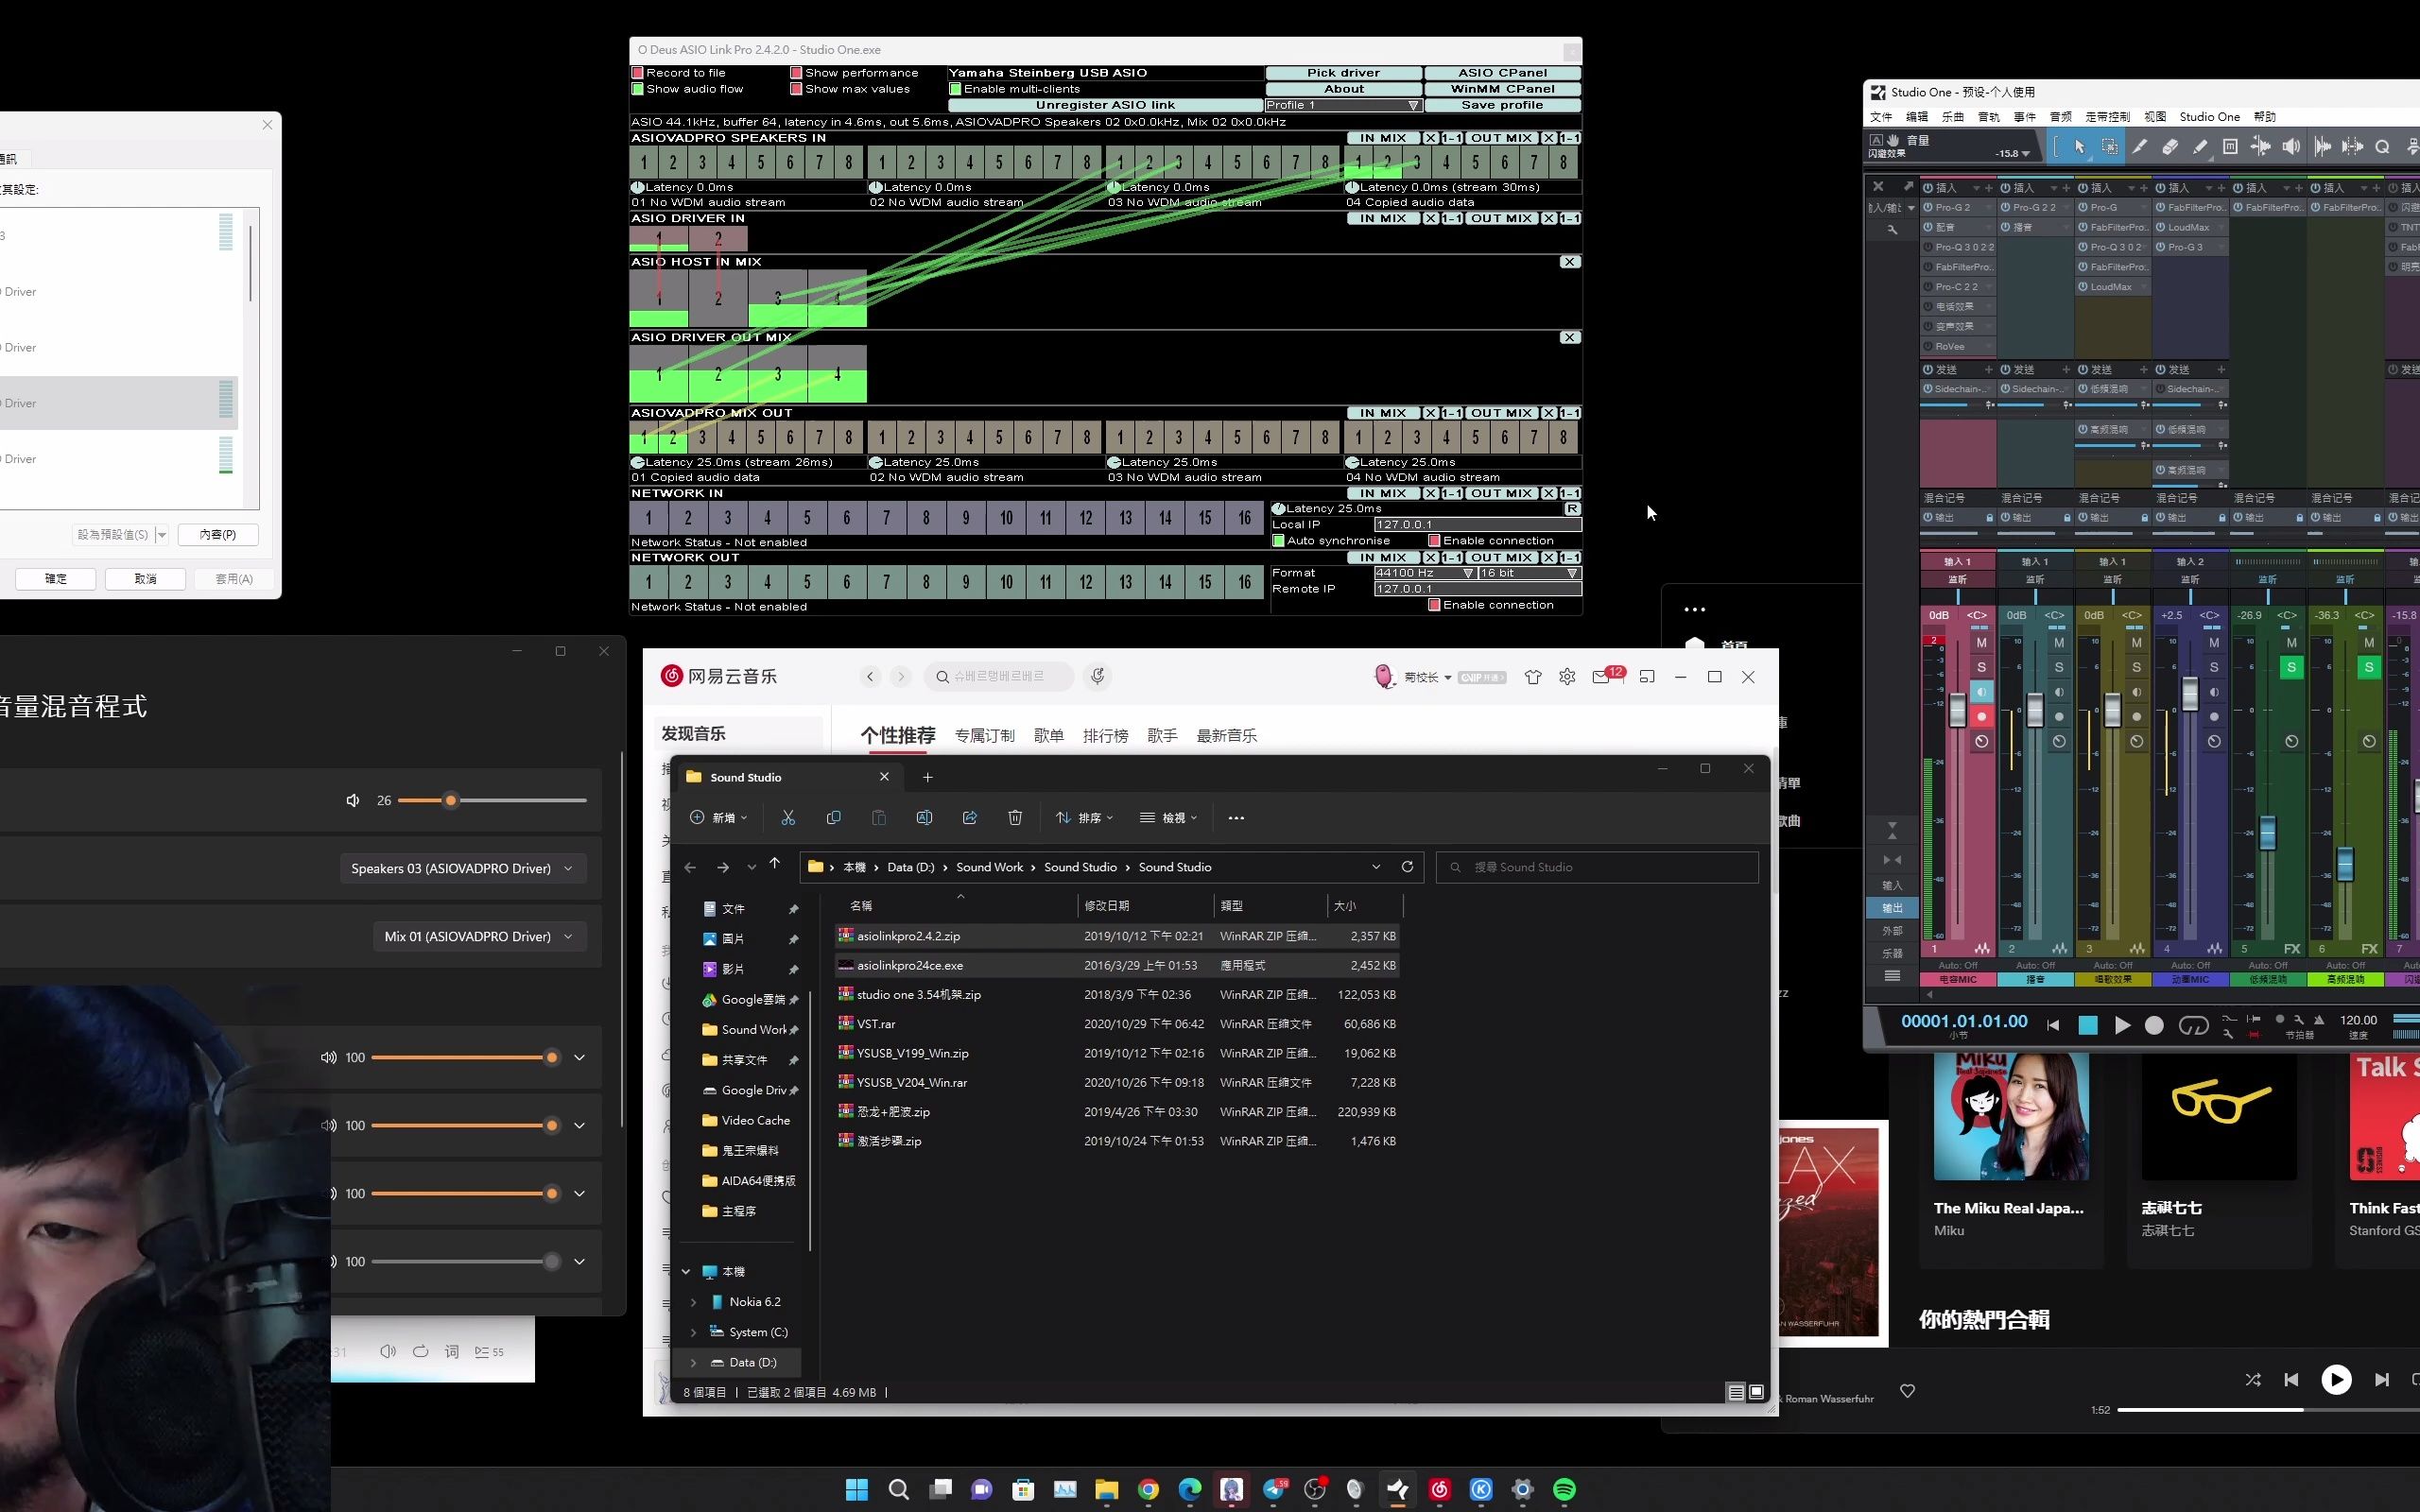Click the listen-to-identify microphone icon in NetEase Music
The height and width of the screenshot is (1512, 2420).
[1097, 677]
